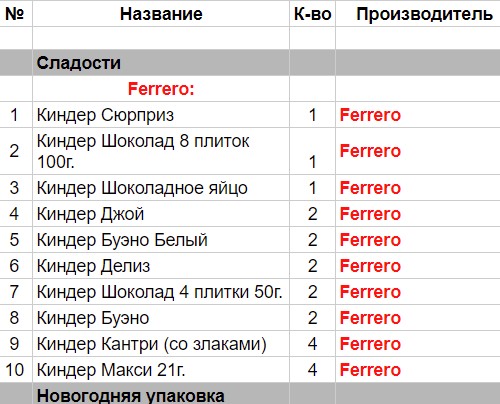Select Киндер Шоколад 4 плитки 50г. cell
The height and width of the screenshot is (404, 500).
pyautogui.click(x=161, y=291)
